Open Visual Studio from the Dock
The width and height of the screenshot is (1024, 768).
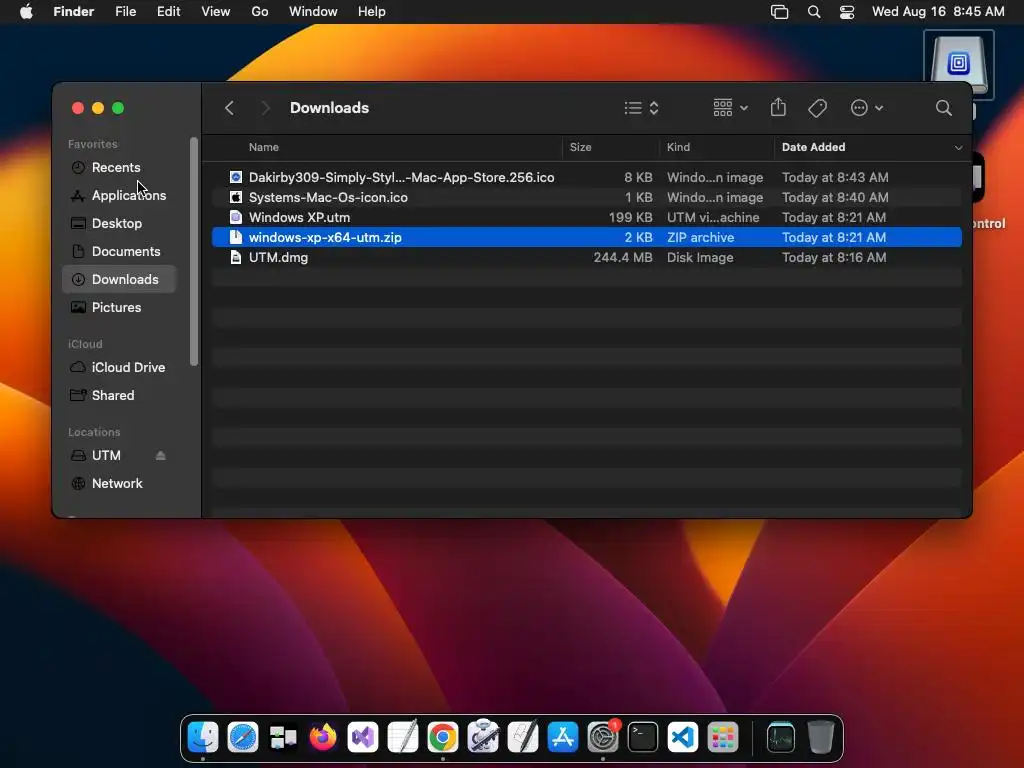[x=362, y=737]
